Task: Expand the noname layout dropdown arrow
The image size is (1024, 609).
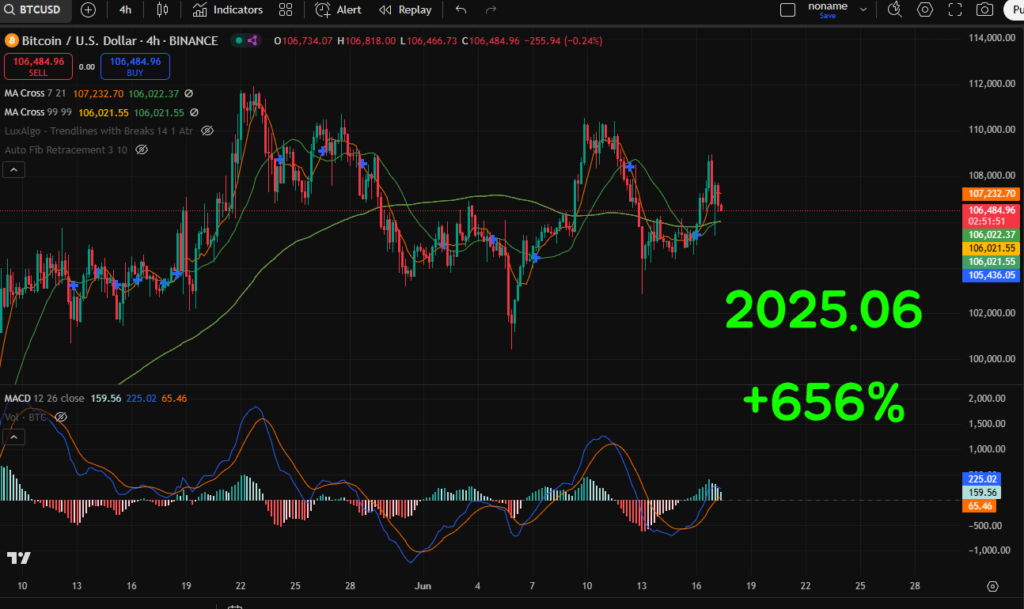Action: point(863,10)
